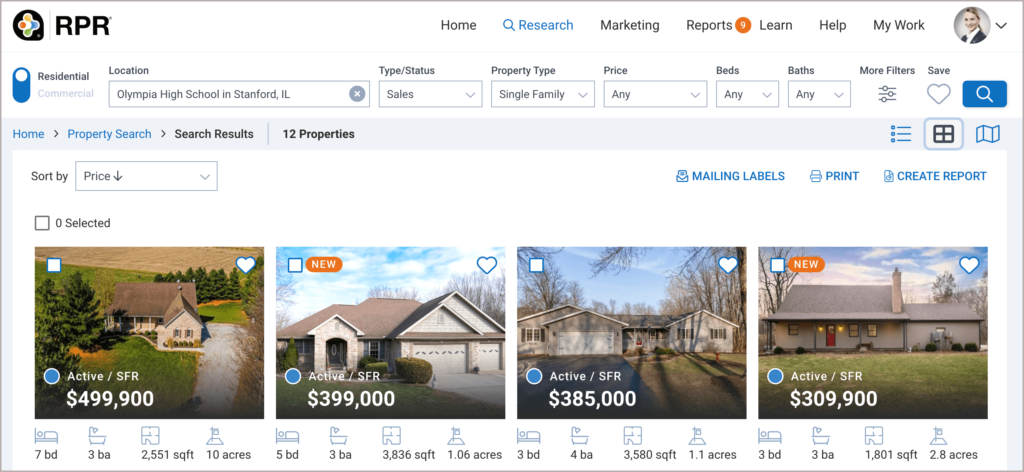Image resolution: width=1024 pixels, height=472 pixels.
Task: Tick the checkbox on the $385,000 listing
Action: pyautogui.click(x=536, y=265)
